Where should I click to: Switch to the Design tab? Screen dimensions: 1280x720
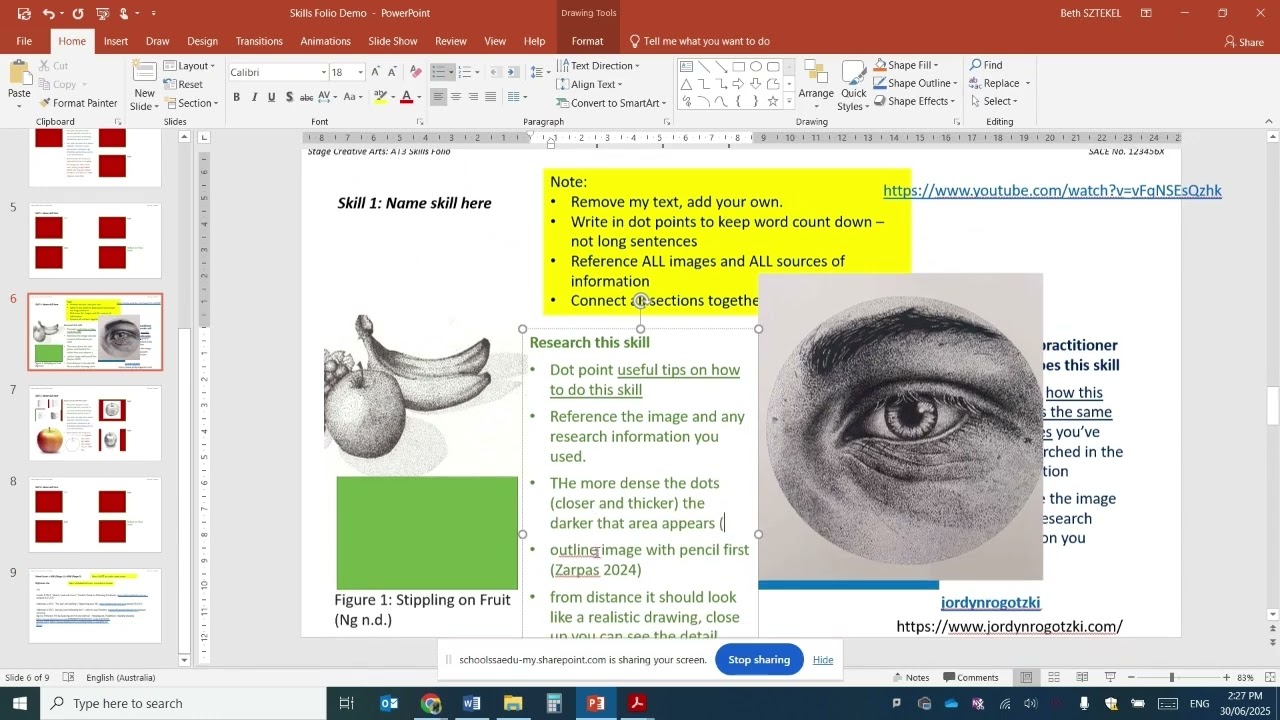pyautogui.click(x=202, y=41)
